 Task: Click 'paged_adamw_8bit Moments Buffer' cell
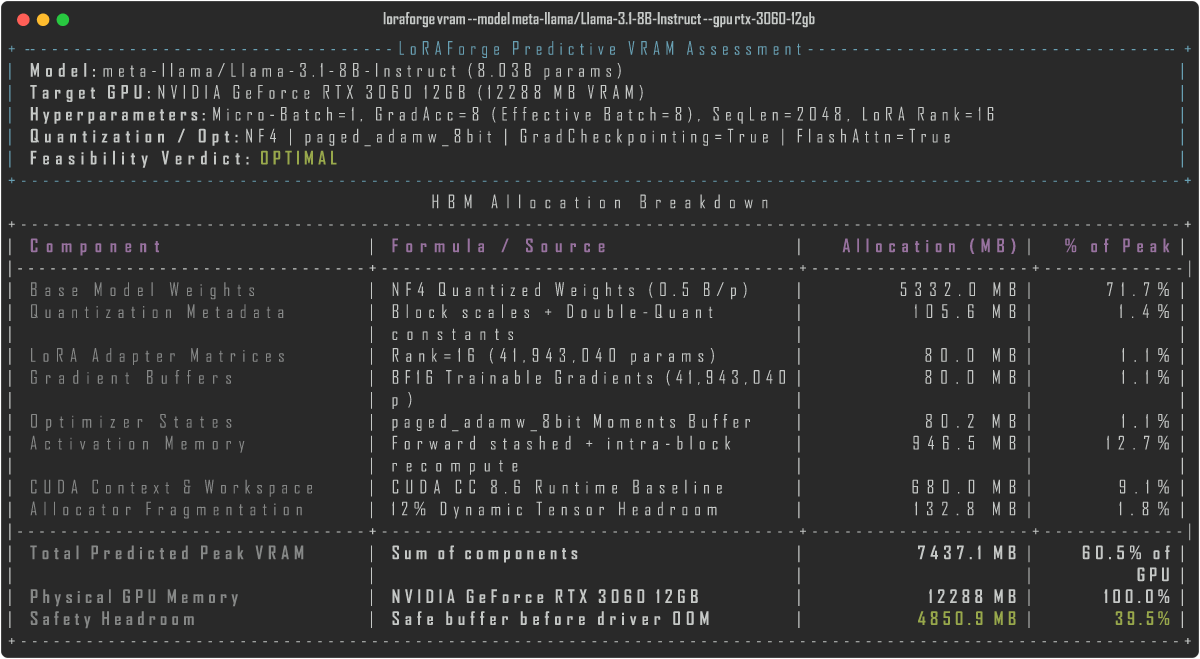pyautogui.click(x=571, y=423)
